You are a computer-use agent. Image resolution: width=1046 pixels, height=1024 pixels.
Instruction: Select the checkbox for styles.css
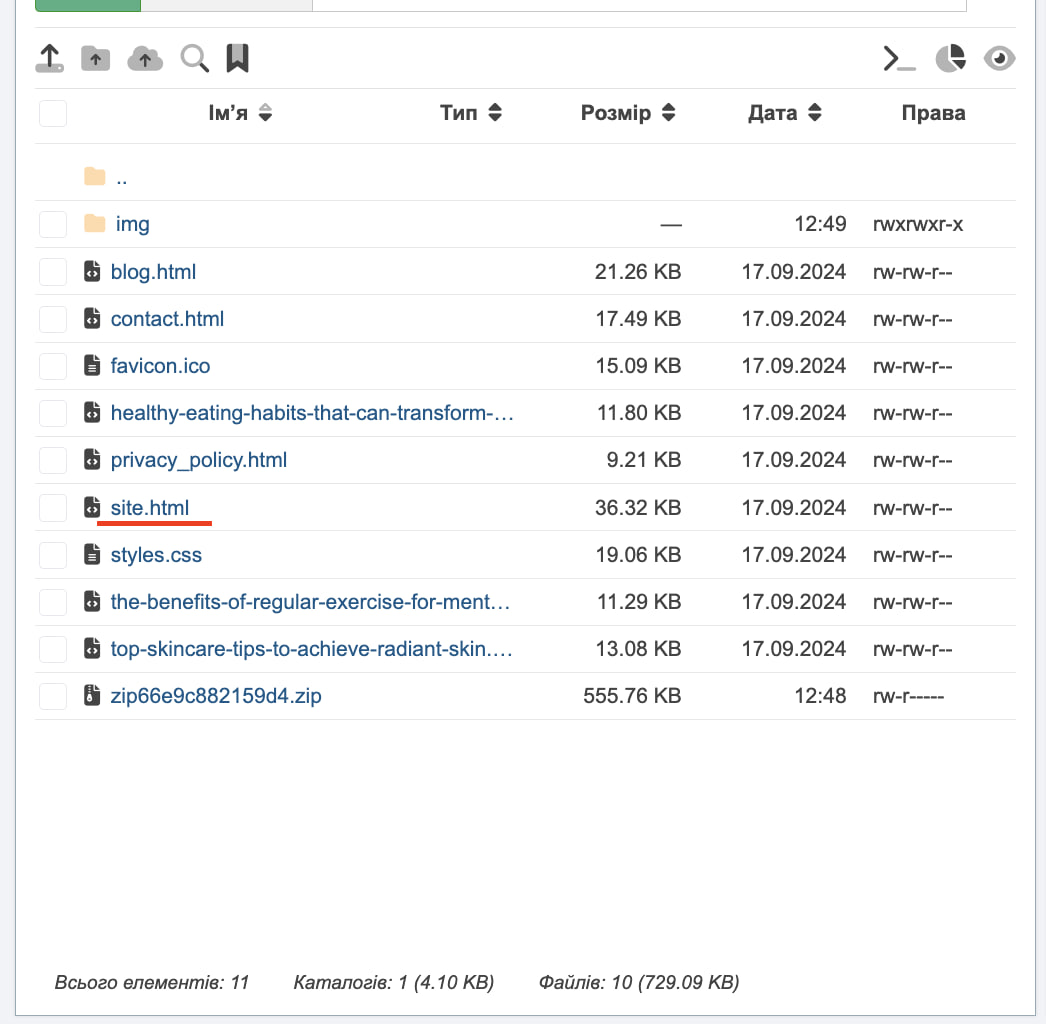pyautogui.click(x=53, y=555)
